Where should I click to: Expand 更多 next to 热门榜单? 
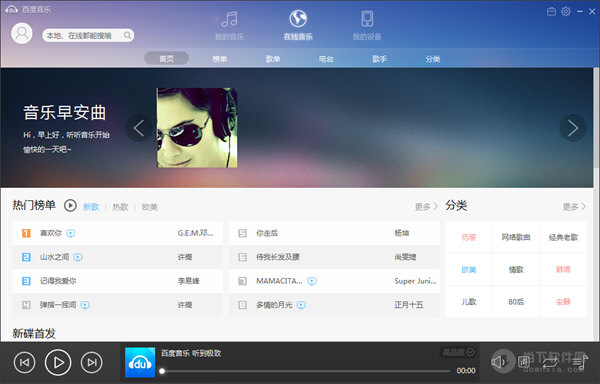coord(426,207)
